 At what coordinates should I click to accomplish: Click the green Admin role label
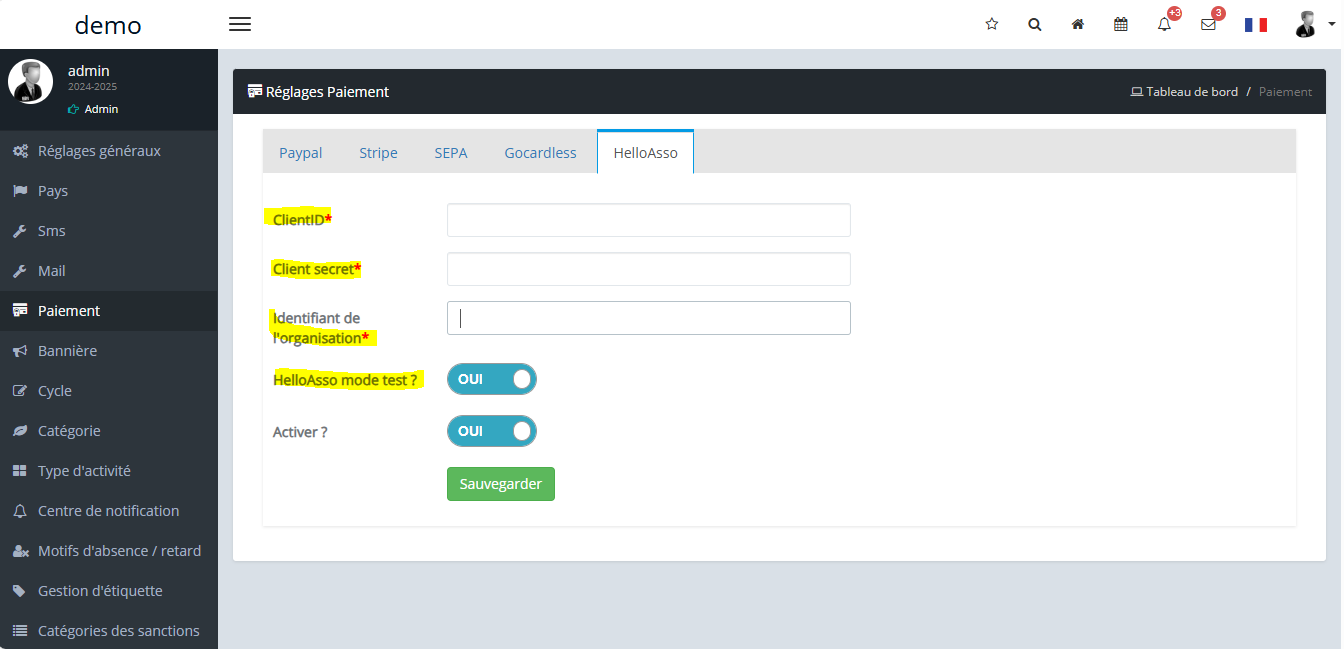pos(93,109)
